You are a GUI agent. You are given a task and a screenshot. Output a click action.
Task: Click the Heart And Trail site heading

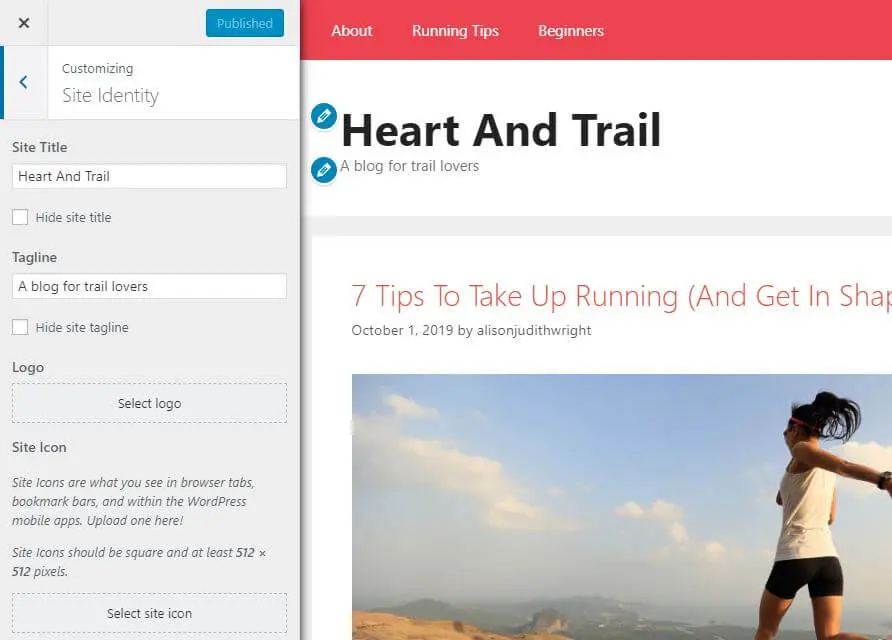click(501, 130)
